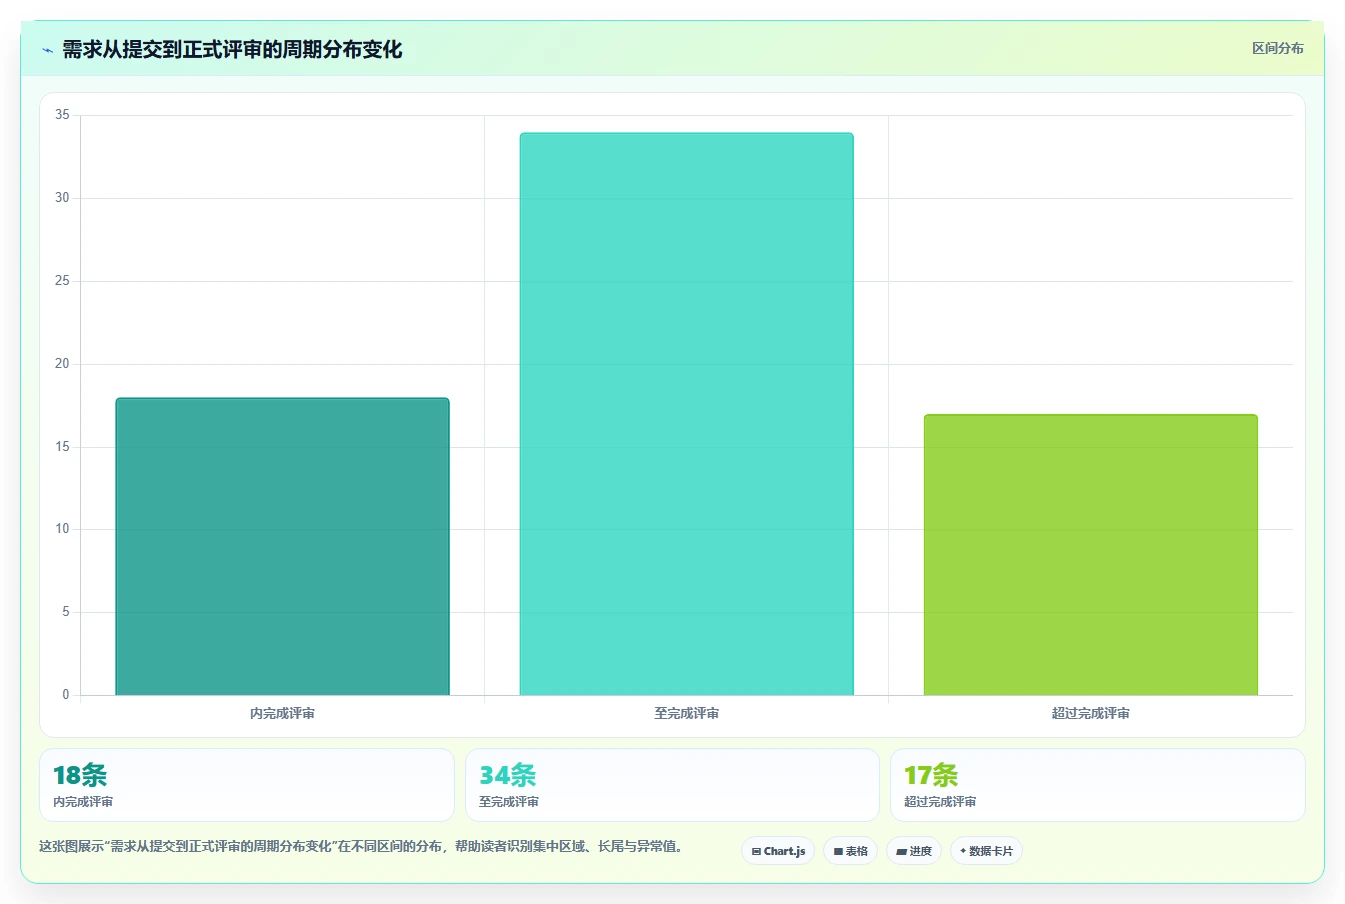
Task: Open the 17条 超过完成评审 stat card
Action: point(1098,785)
